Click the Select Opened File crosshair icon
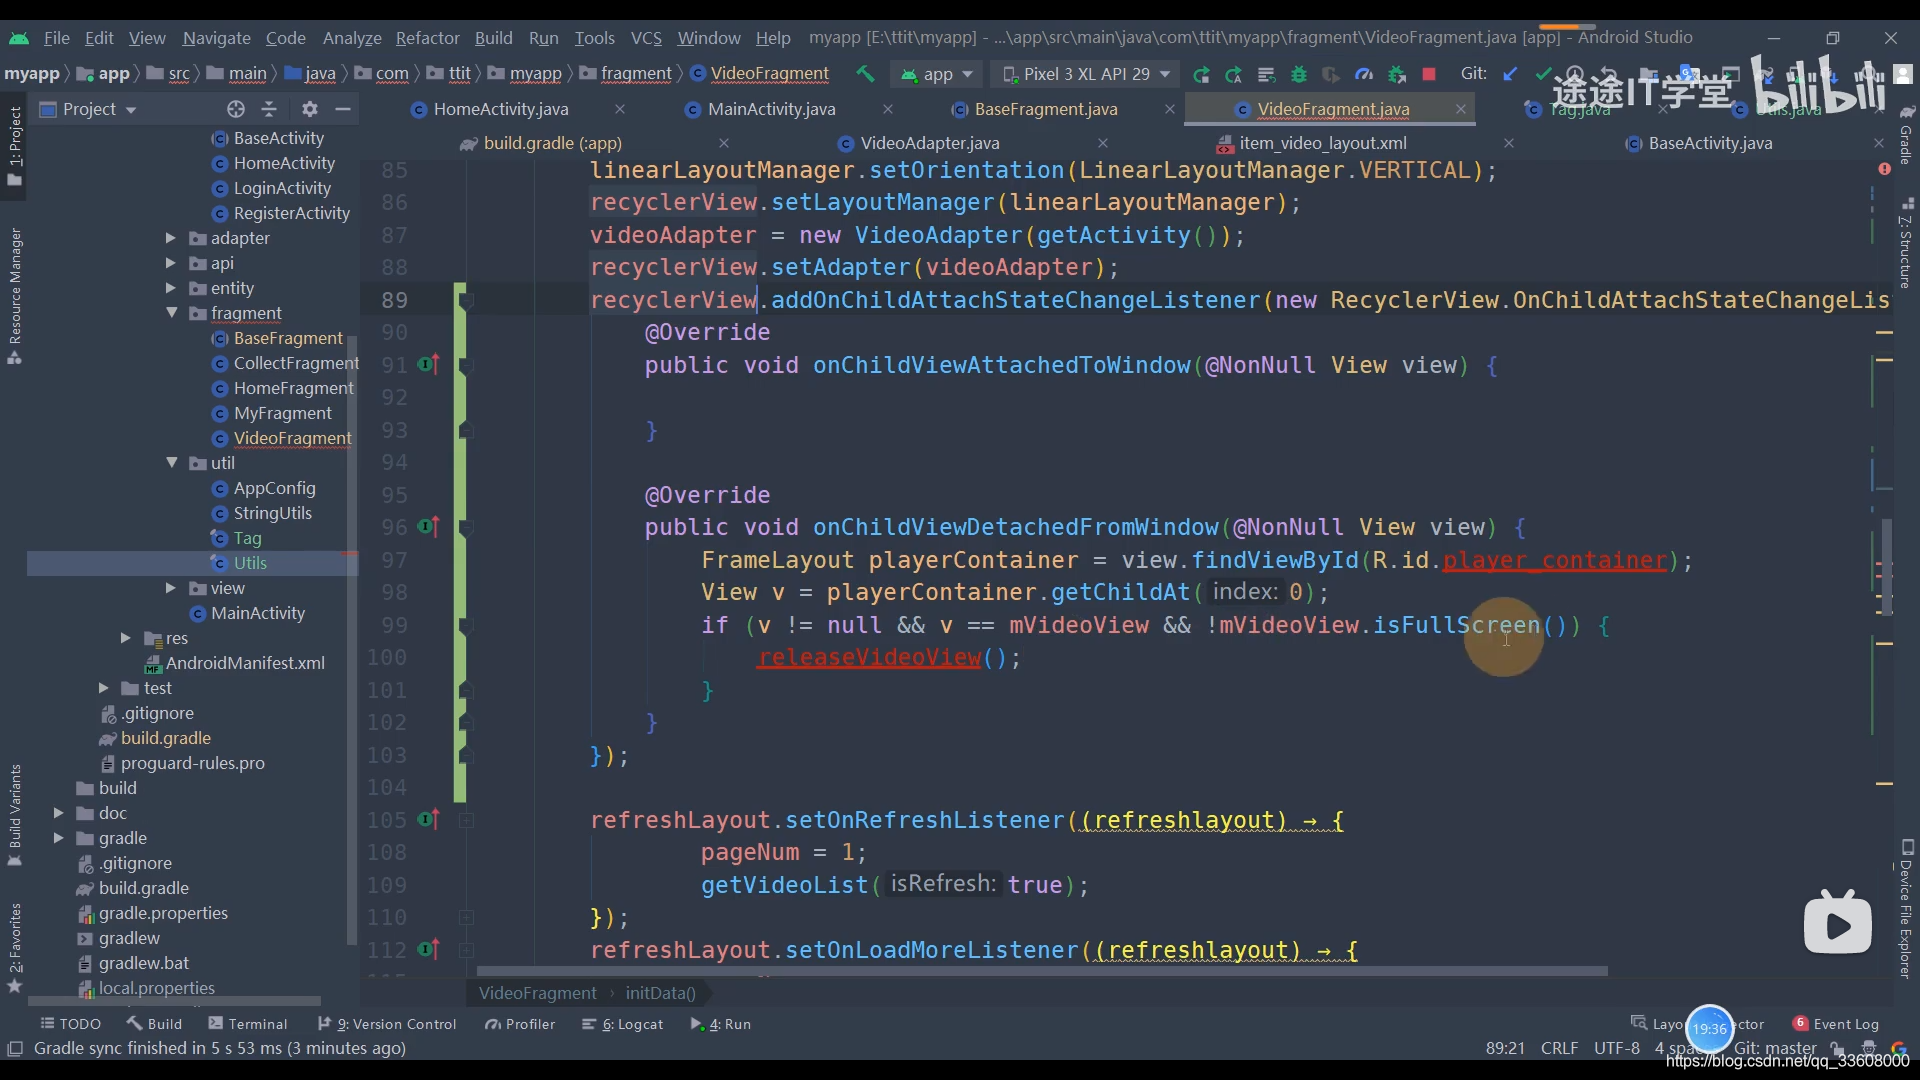The width and height of the screenshot is (1920, 1080). (236, 109)
